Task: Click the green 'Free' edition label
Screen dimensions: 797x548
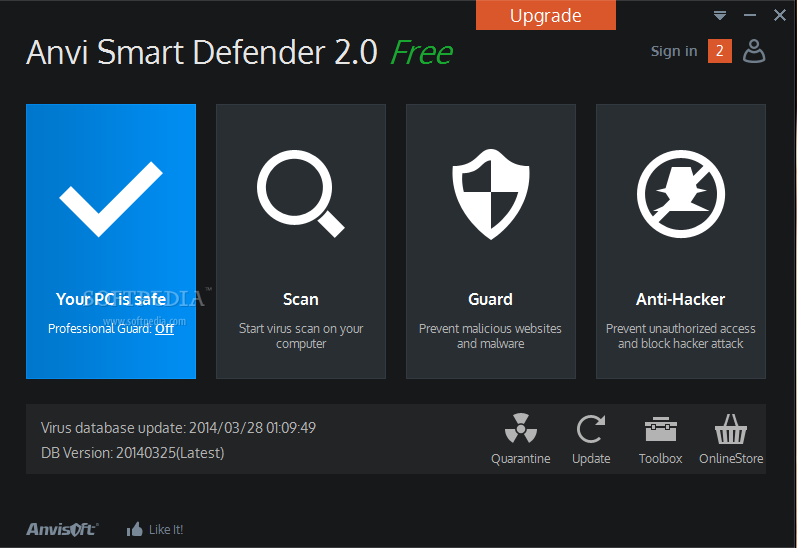Action: point(421,52)
